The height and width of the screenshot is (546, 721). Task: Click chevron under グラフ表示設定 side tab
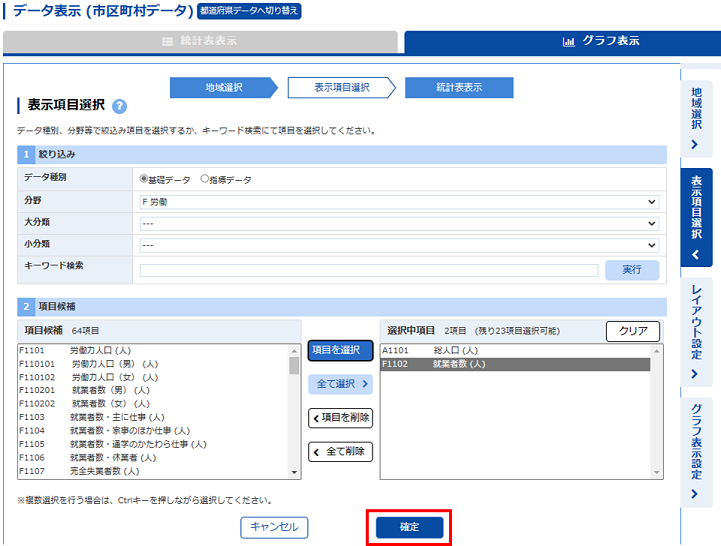(695, 494)
